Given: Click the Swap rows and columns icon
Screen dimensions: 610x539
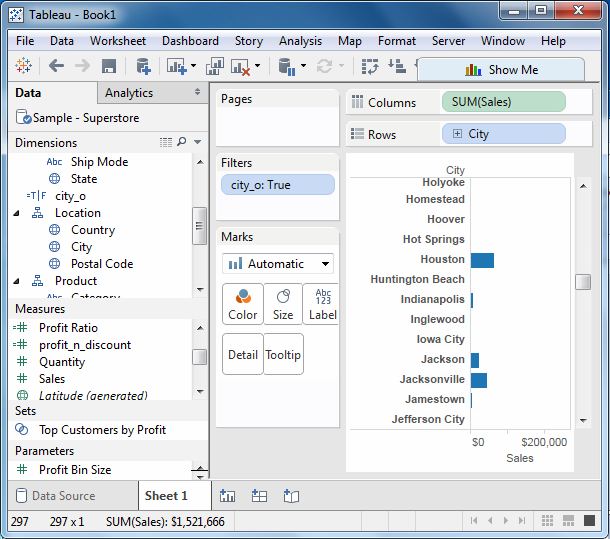Looking at the screenshot, I should [370, 66].
